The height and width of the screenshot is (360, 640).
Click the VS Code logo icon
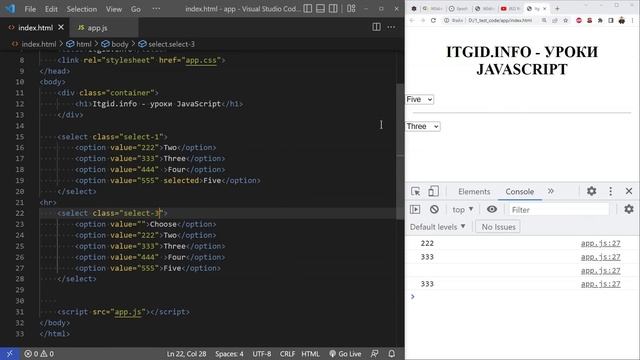tap(10, 9)
